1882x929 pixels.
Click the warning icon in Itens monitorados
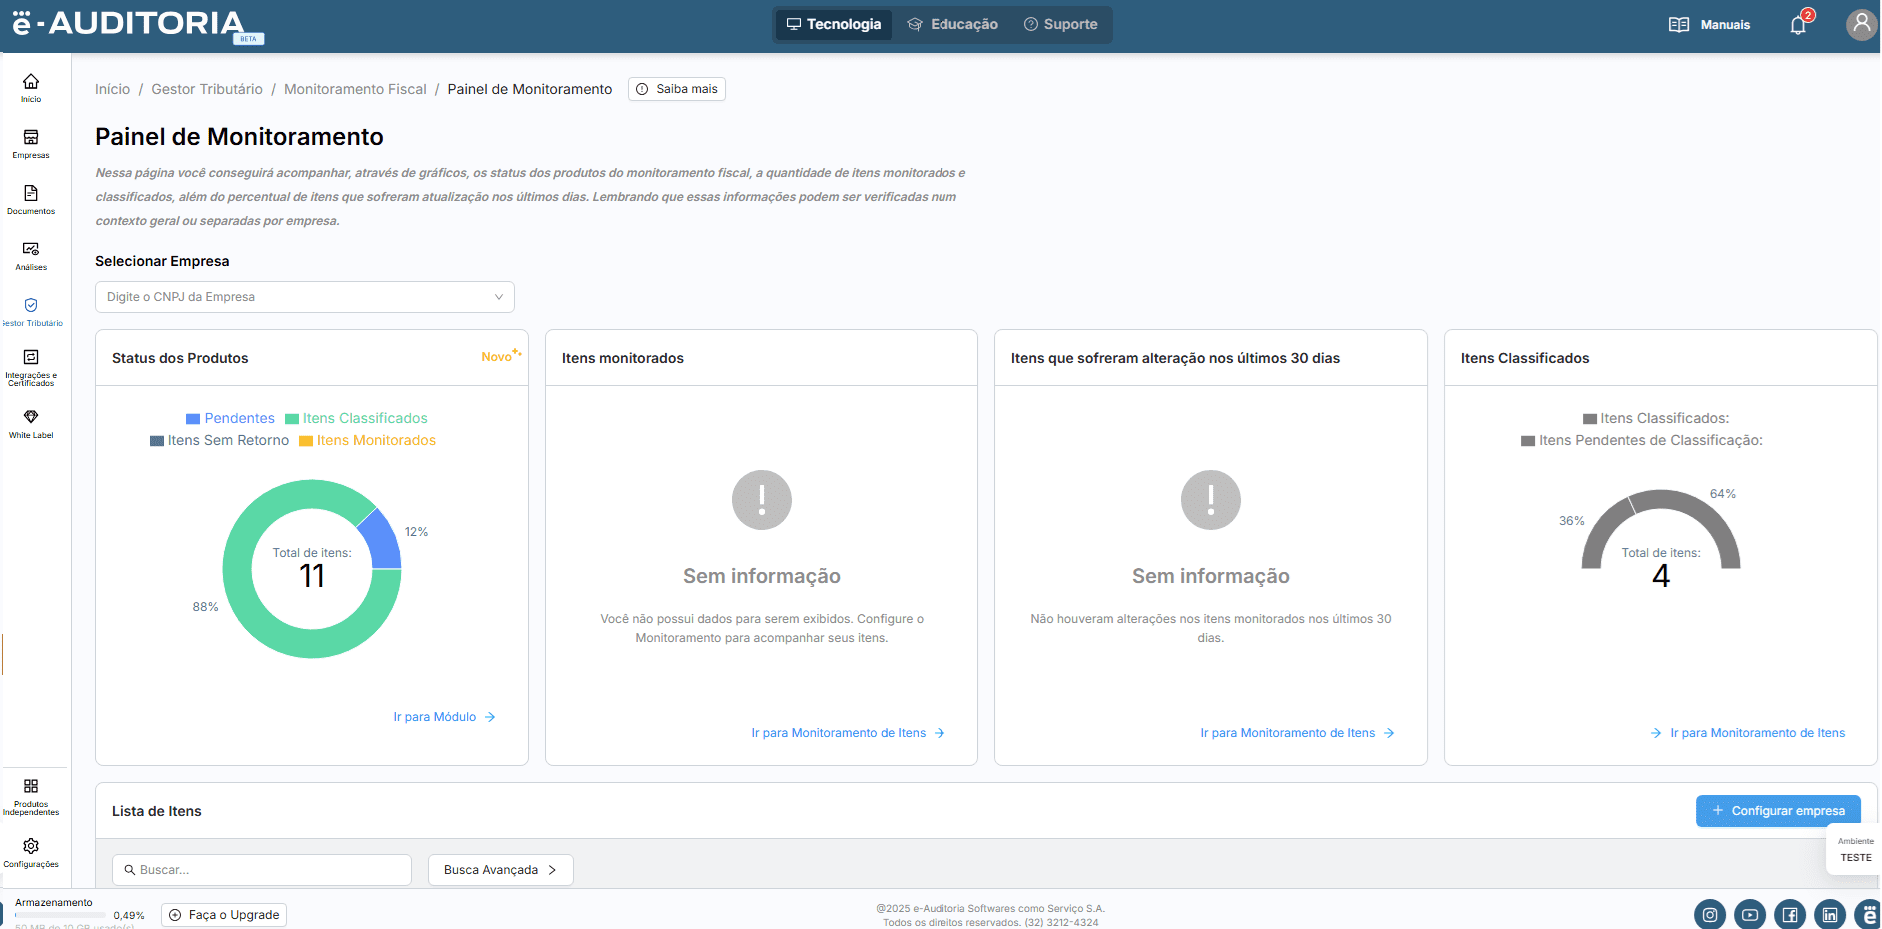coord(762,500)
